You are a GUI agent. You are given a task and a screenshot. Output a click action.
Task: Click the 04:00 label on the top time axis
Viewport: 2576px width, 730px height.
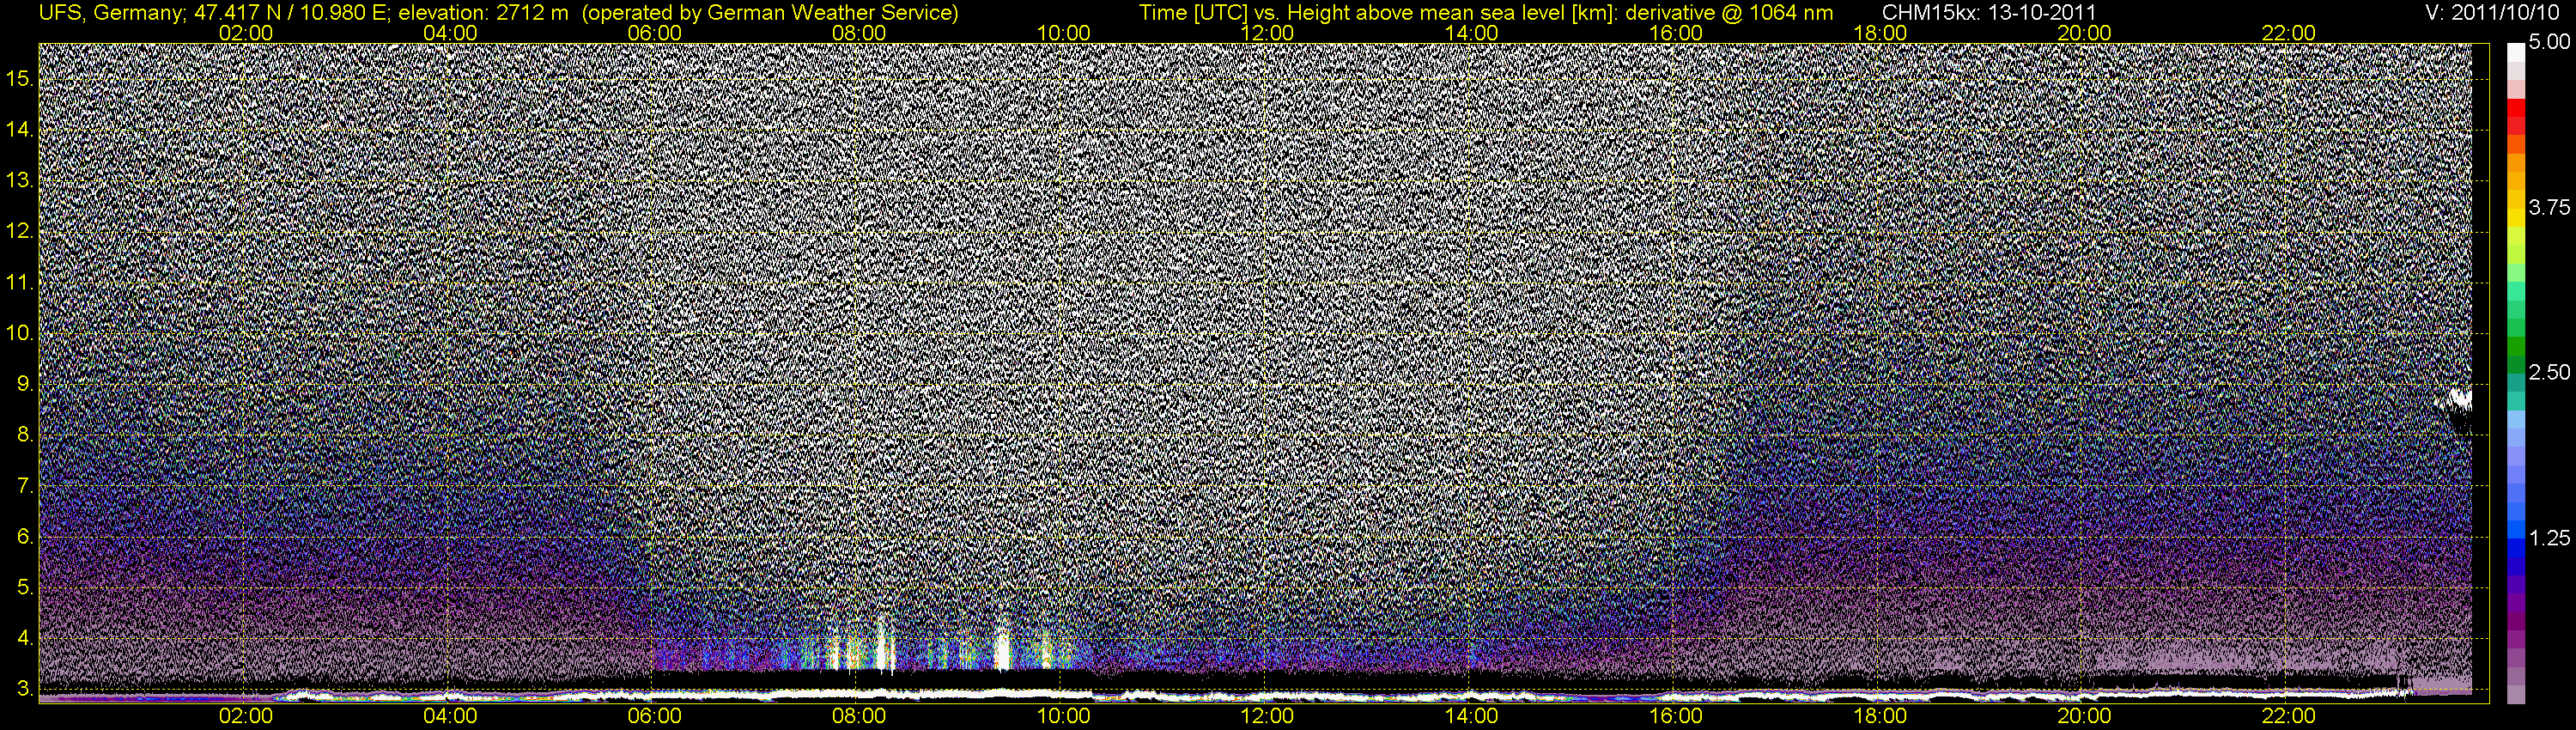tap(450, 33)
